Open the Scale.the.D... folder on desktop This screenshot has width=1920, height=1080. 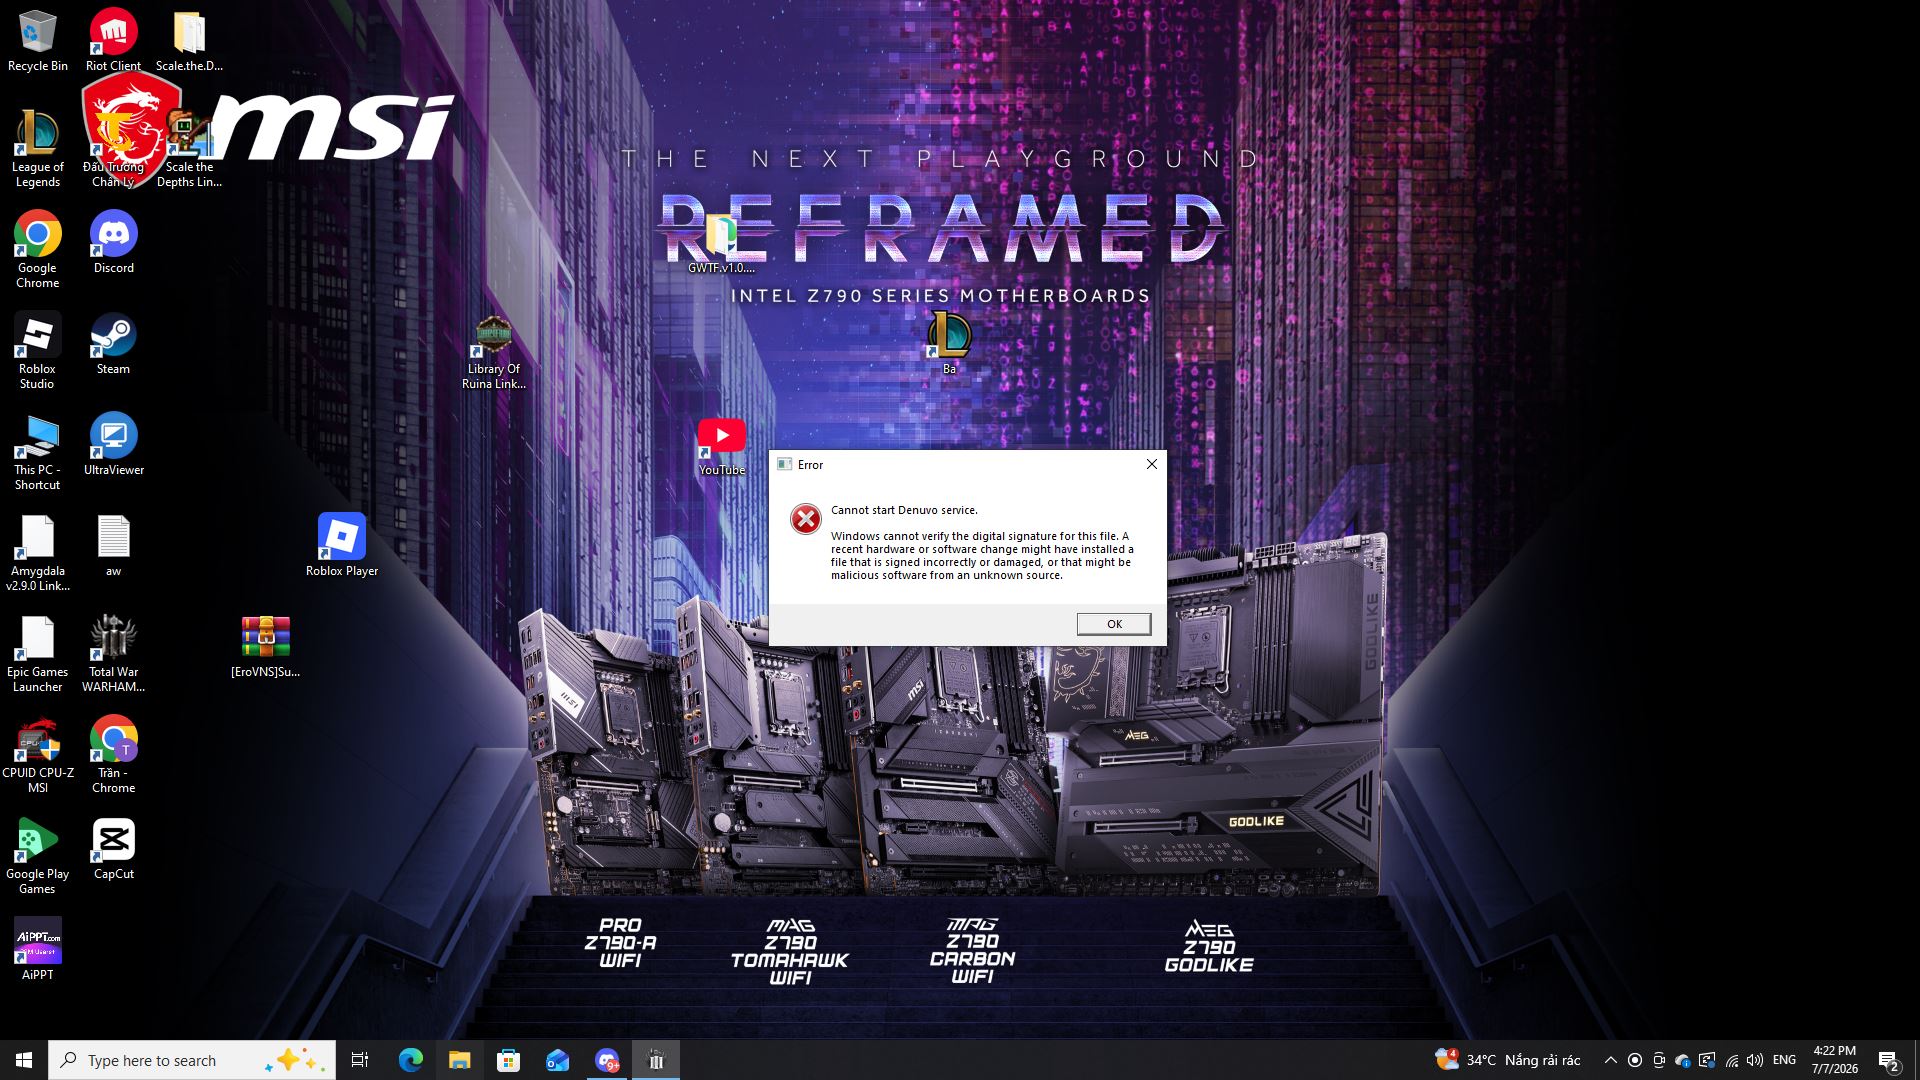click(x=189, y=41)
